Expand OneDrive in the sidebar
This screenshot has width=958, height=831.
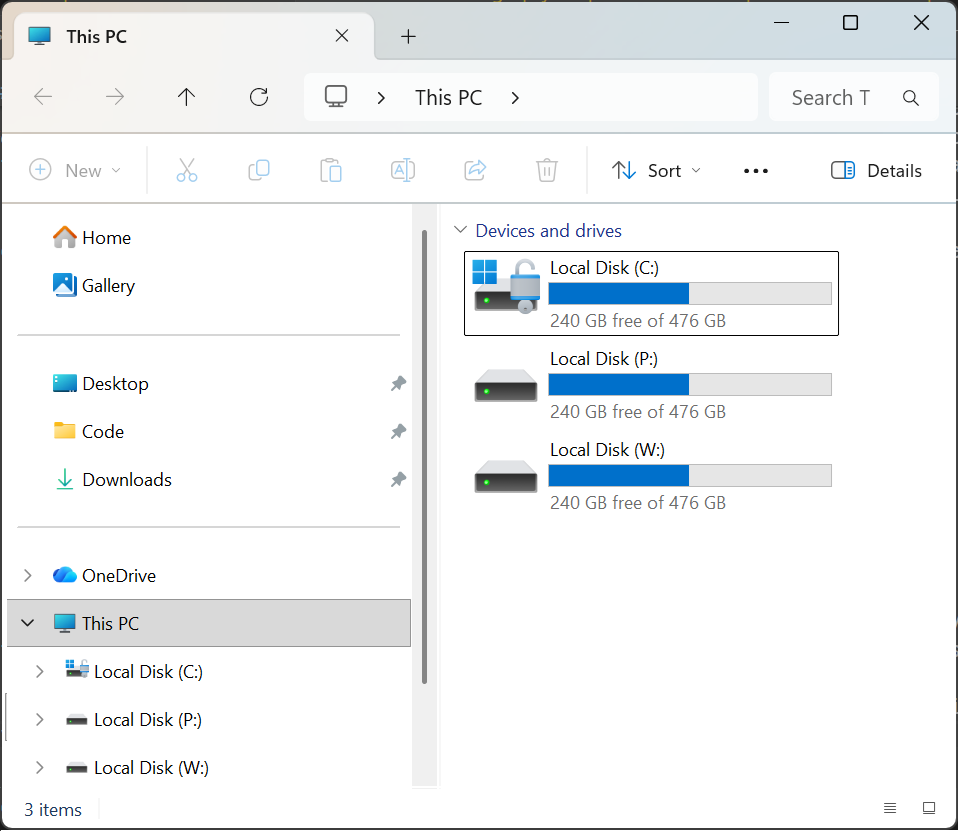click(27, 575)
